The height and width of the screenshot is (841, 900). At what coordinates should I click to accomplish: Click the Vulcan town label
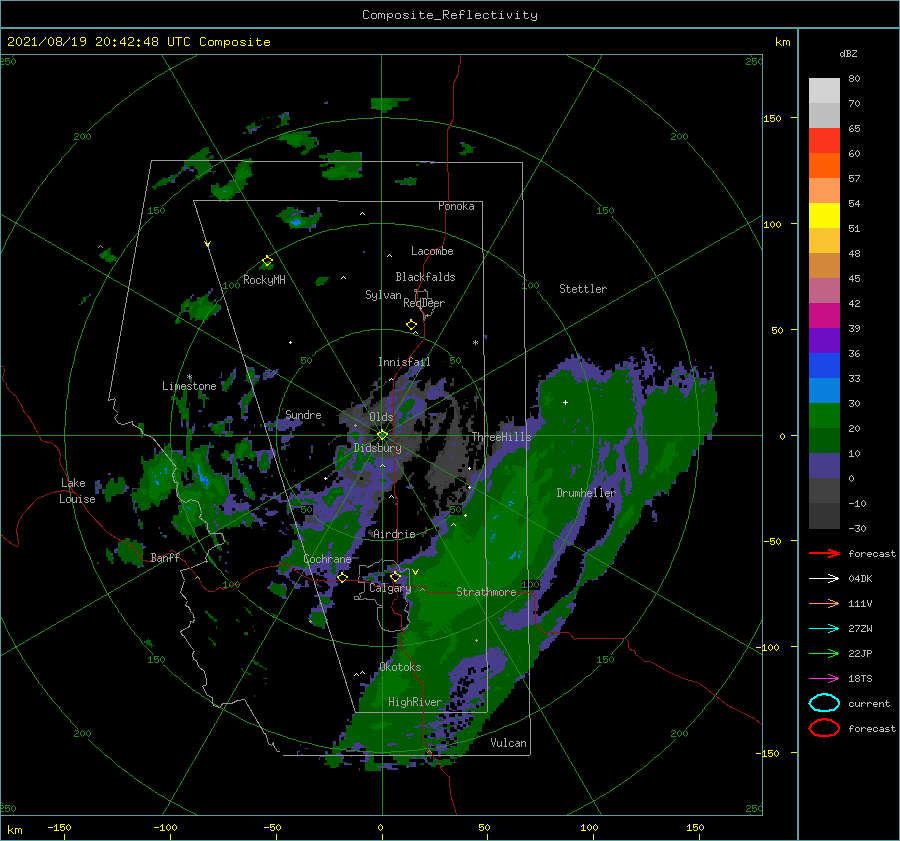point(508,743)
